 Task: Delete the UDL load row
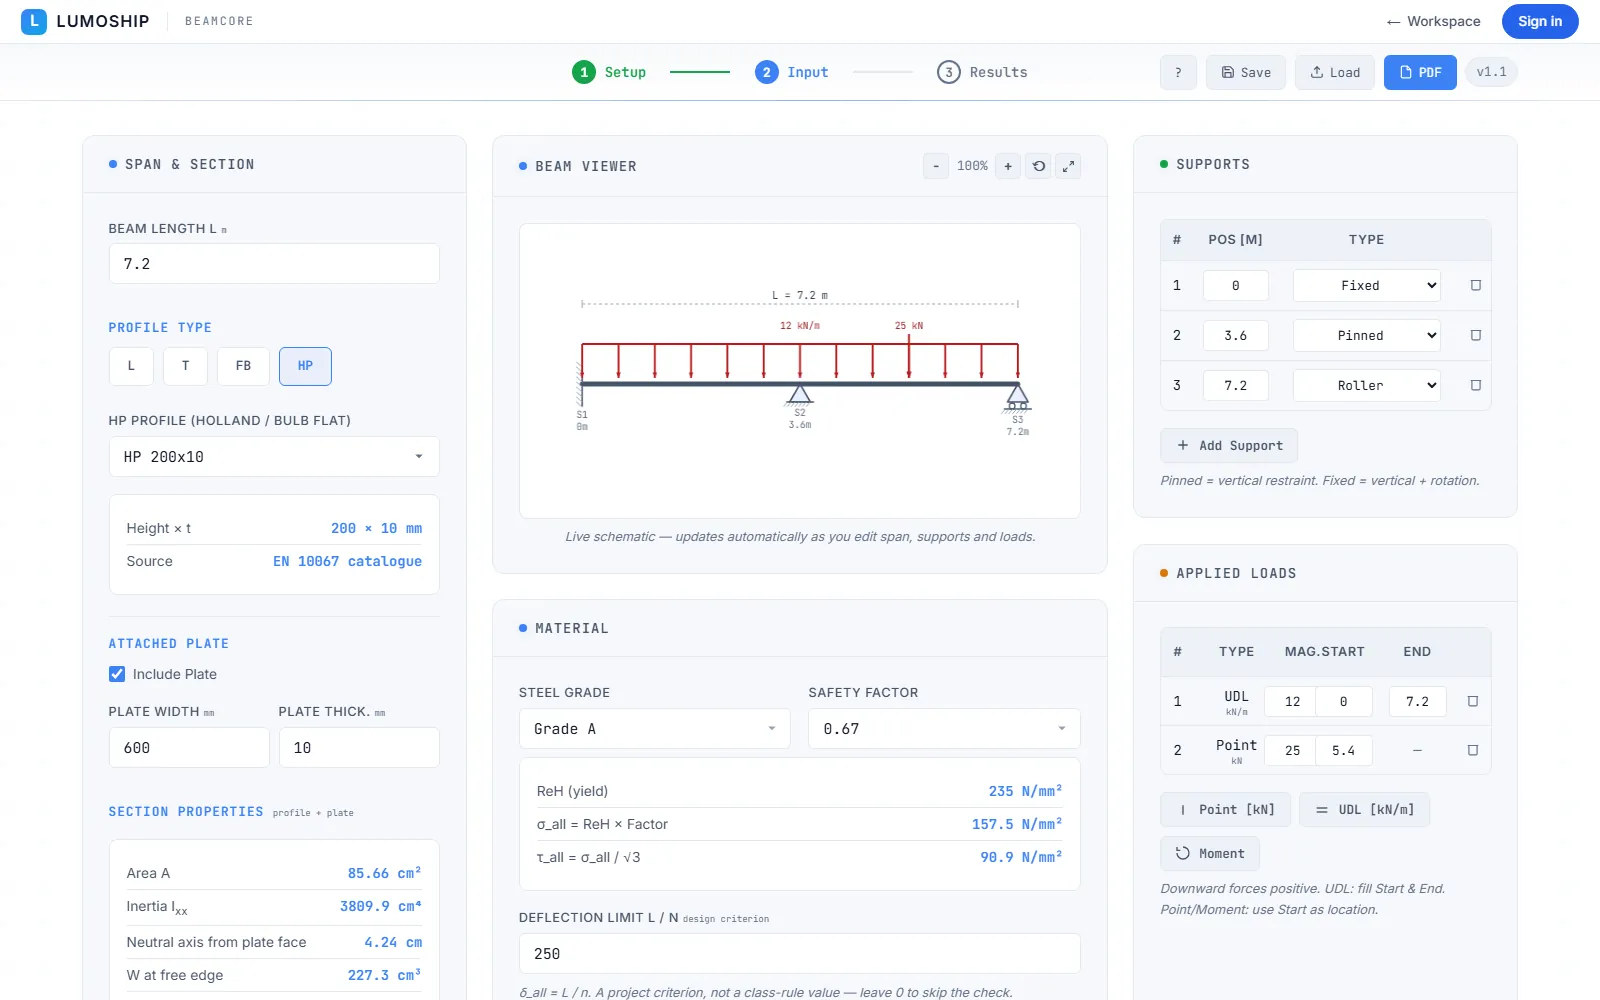coord(1472,701)
